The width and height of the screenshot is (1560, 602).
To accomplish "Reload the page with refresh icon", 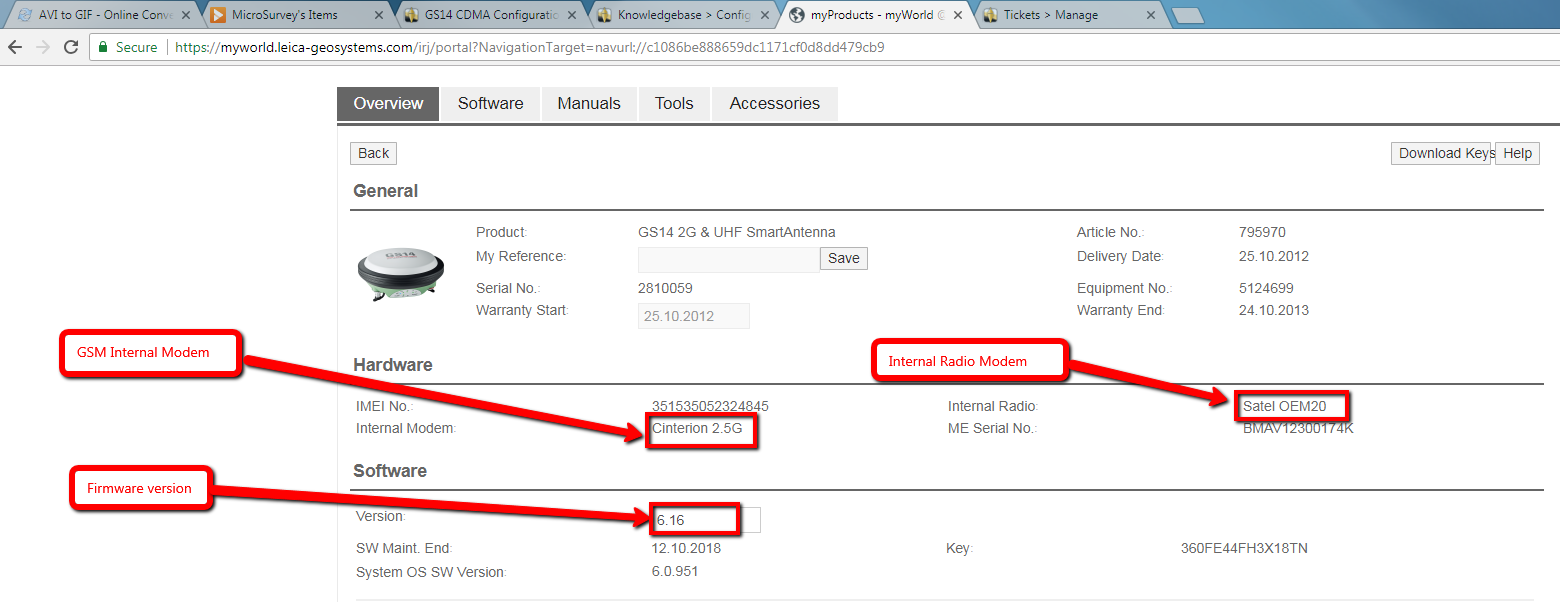I will click(71, 47).
